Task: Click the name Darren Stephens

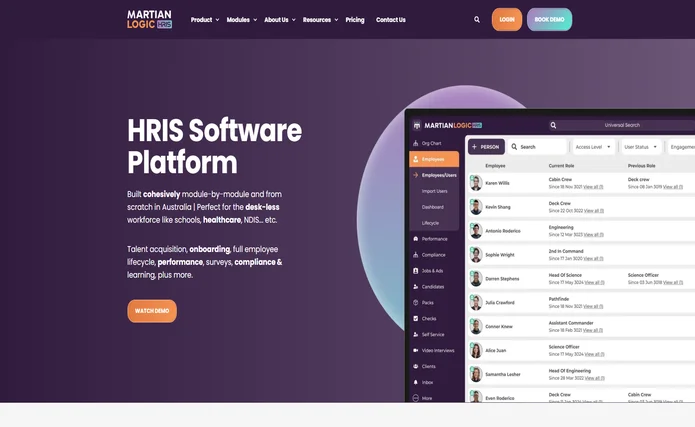Action: (x=502, y=279)
